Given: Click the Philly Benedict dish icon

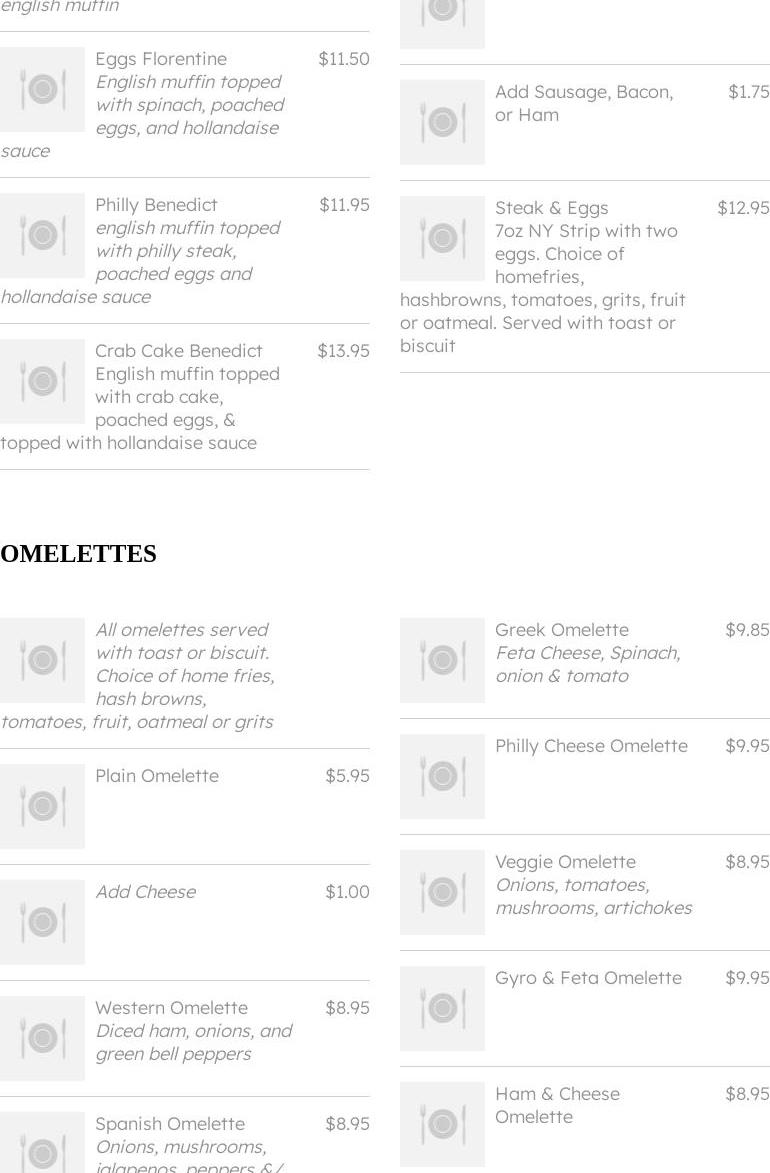Looking at the screenshot, I should click(42, 235).
